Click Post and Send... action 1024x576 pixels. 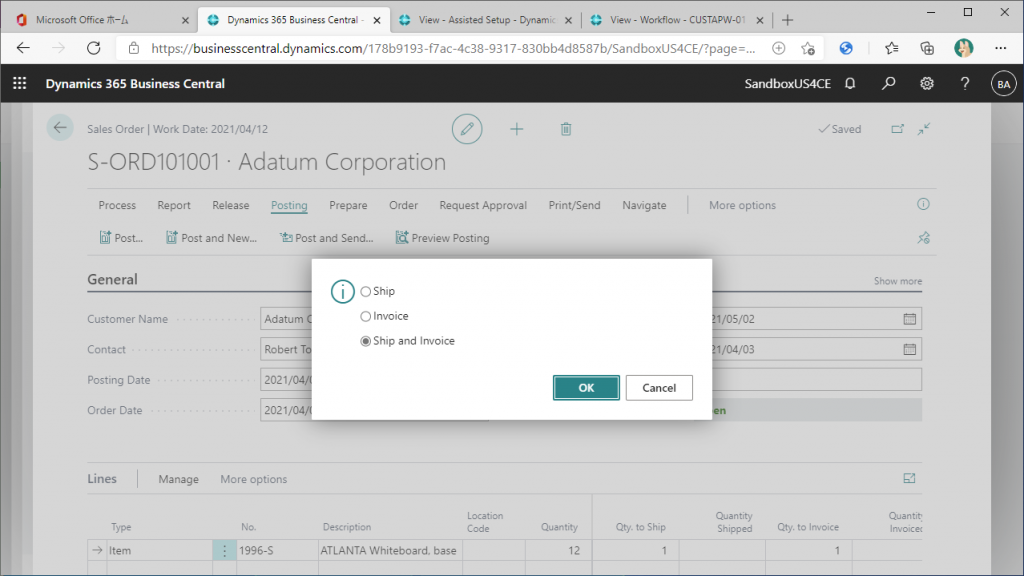[327, 238]
